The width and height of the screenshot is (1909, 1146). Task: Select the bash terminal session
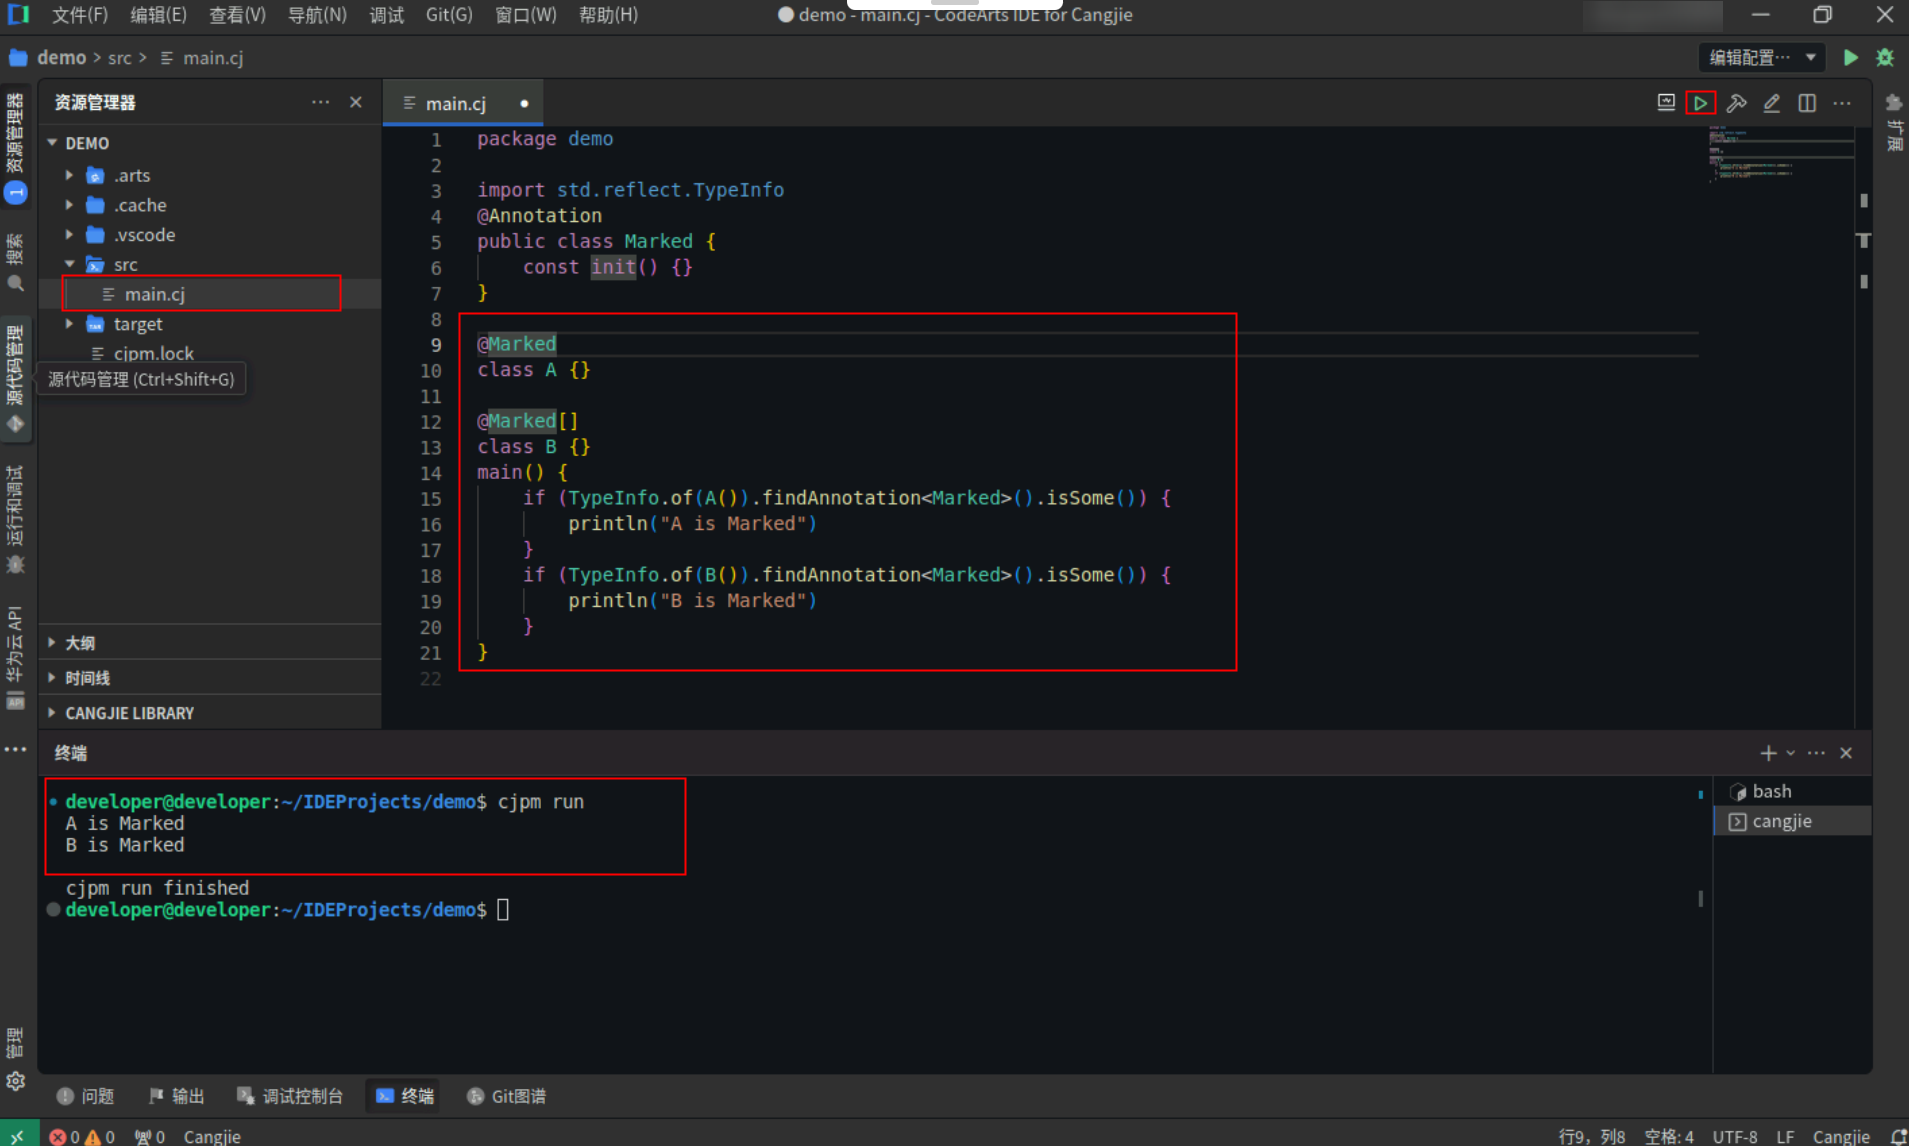(1792, 791)
